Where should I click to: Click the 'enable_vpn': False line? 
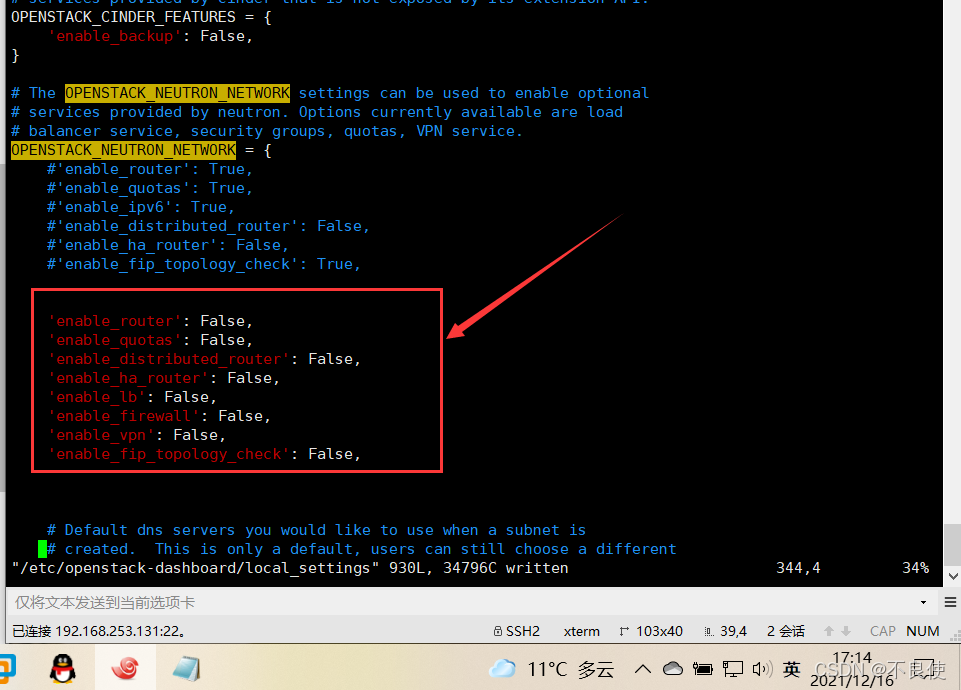137,435
